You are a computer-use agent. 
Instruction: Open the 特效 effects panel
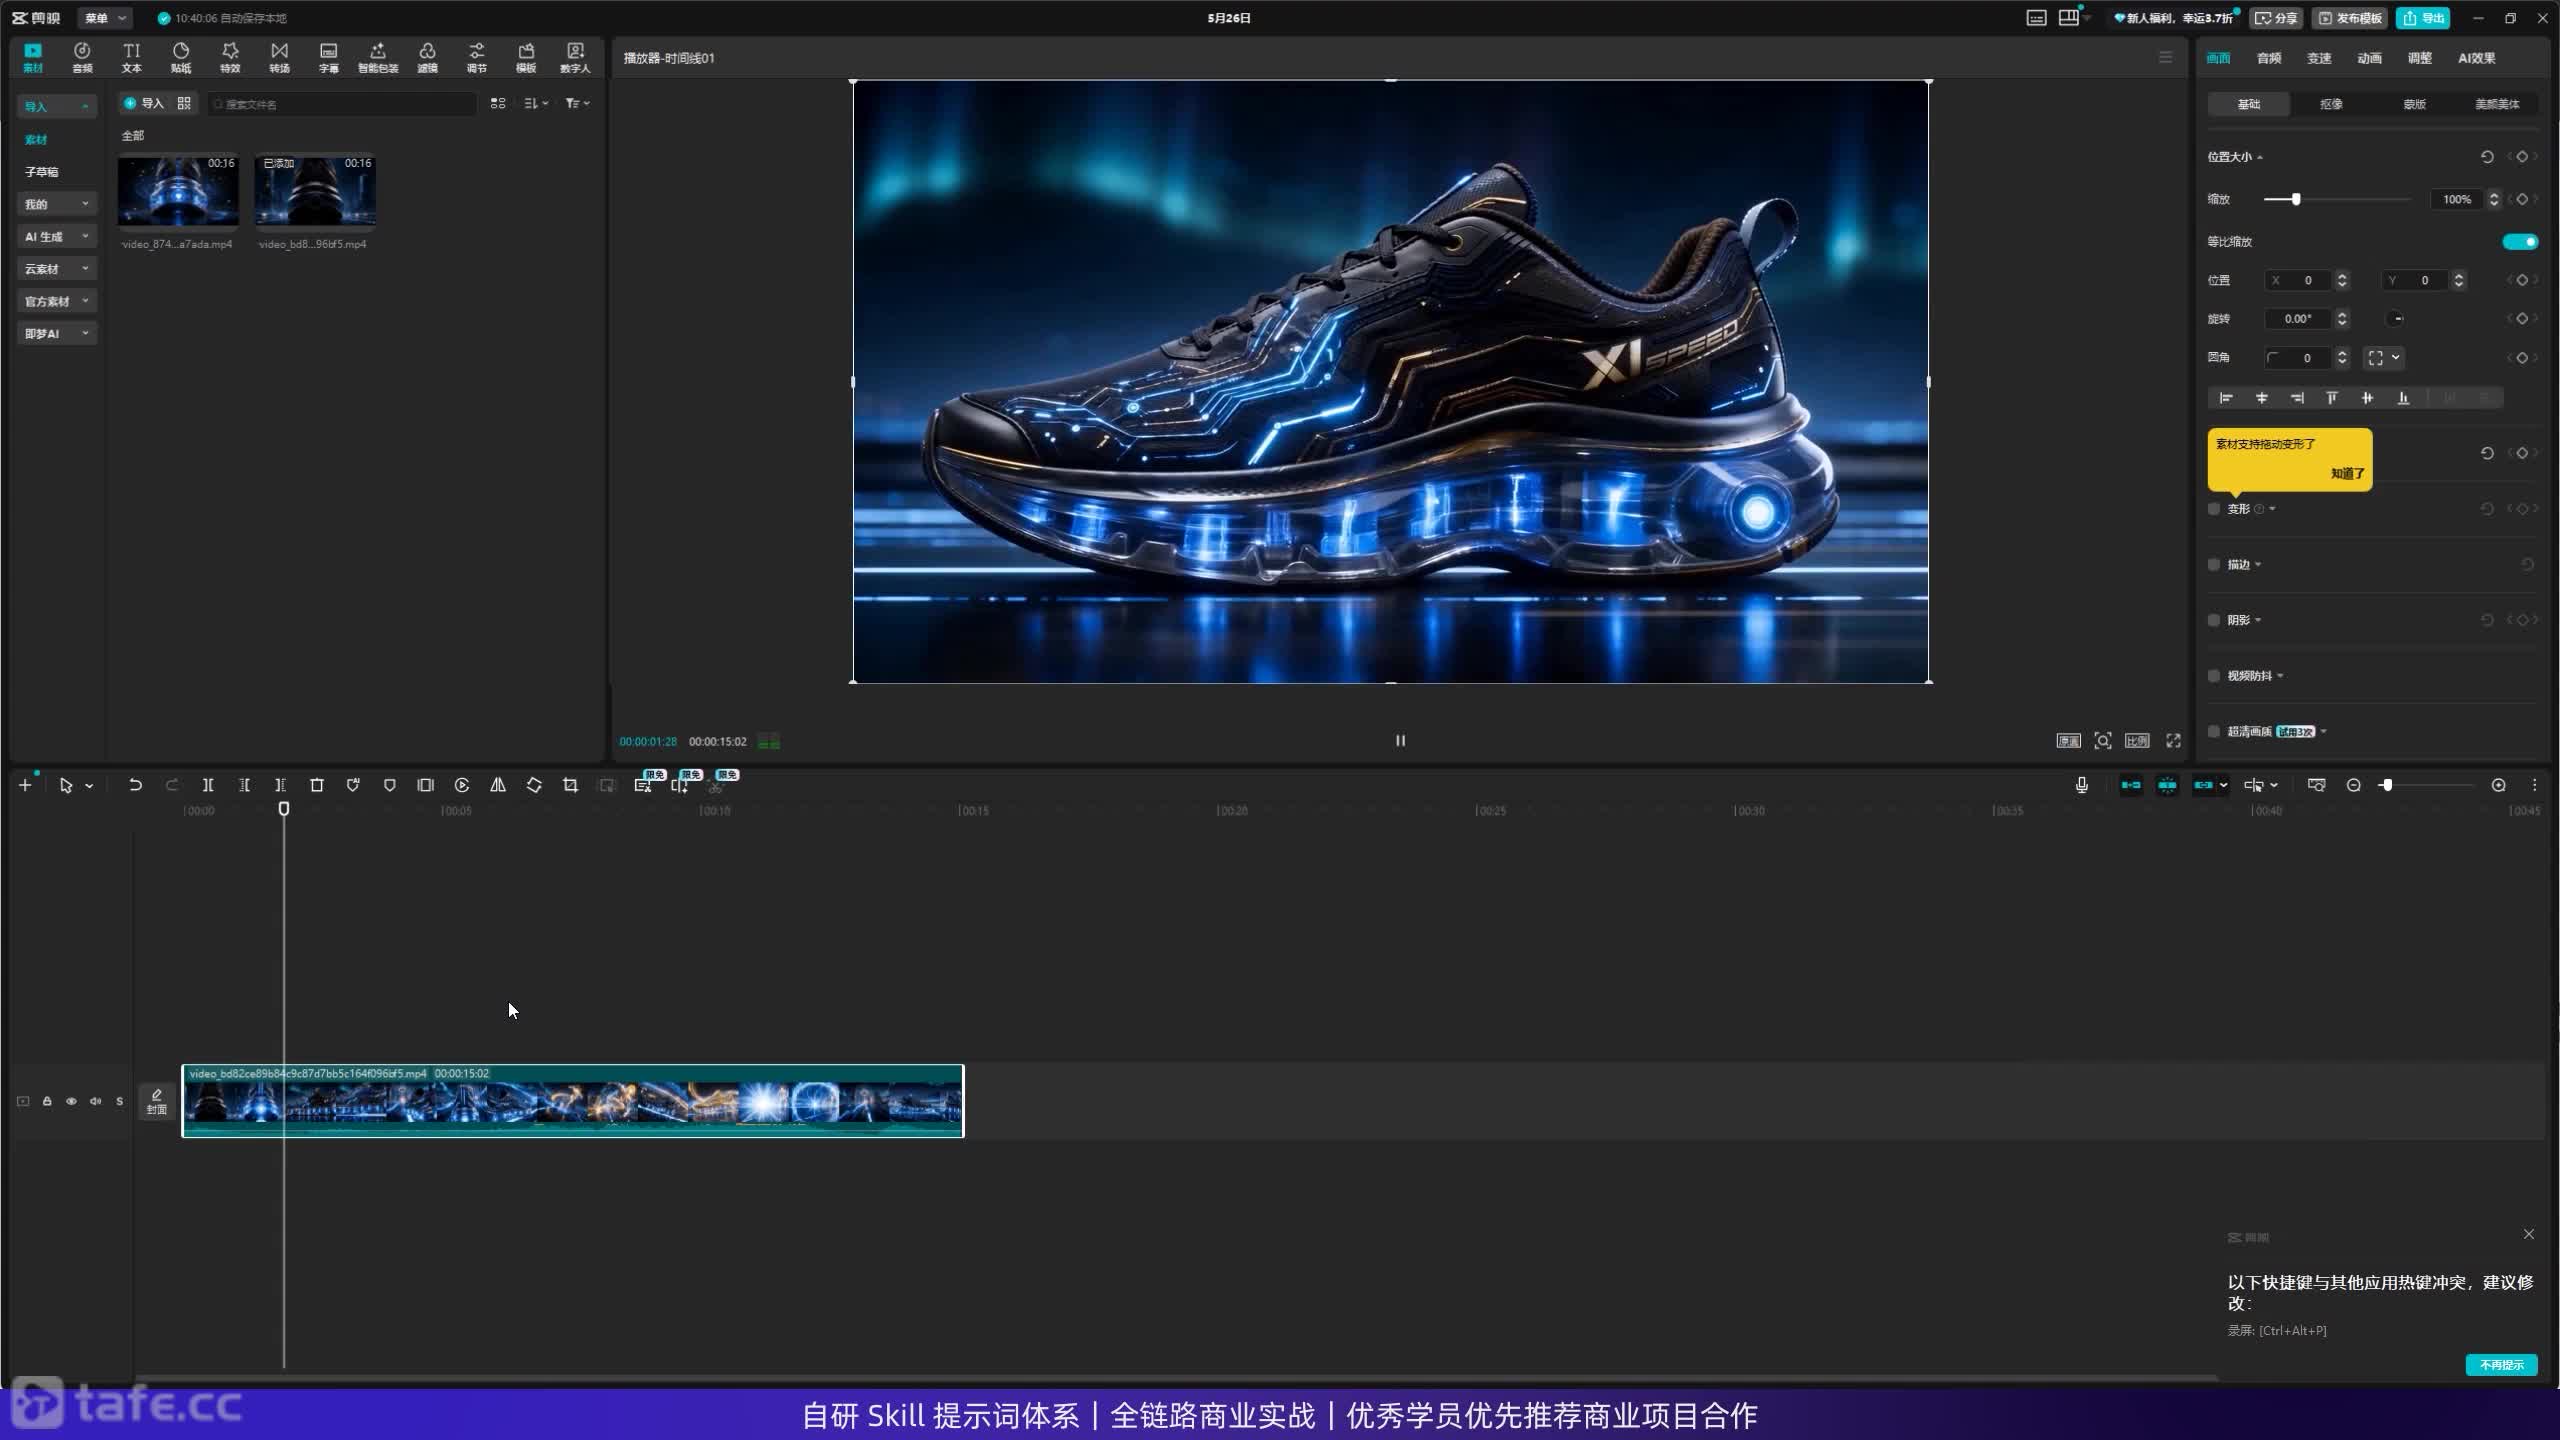point(230,57)
